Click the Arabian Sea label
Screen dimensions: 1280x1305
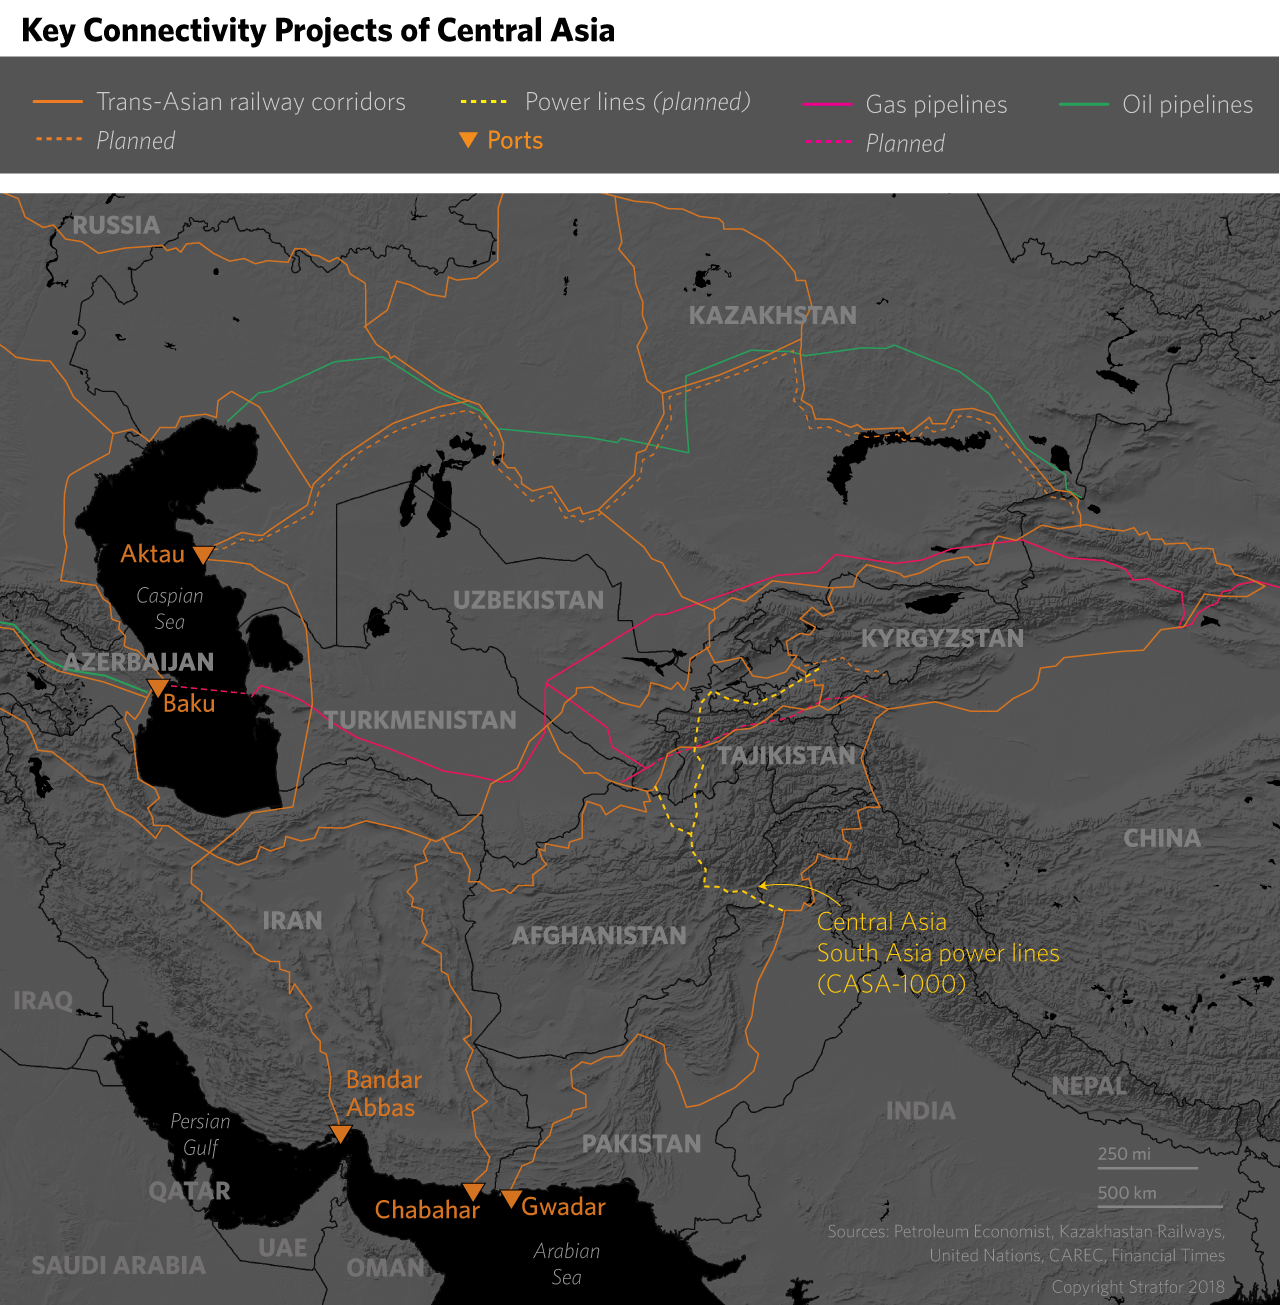tap(567, 1264)
